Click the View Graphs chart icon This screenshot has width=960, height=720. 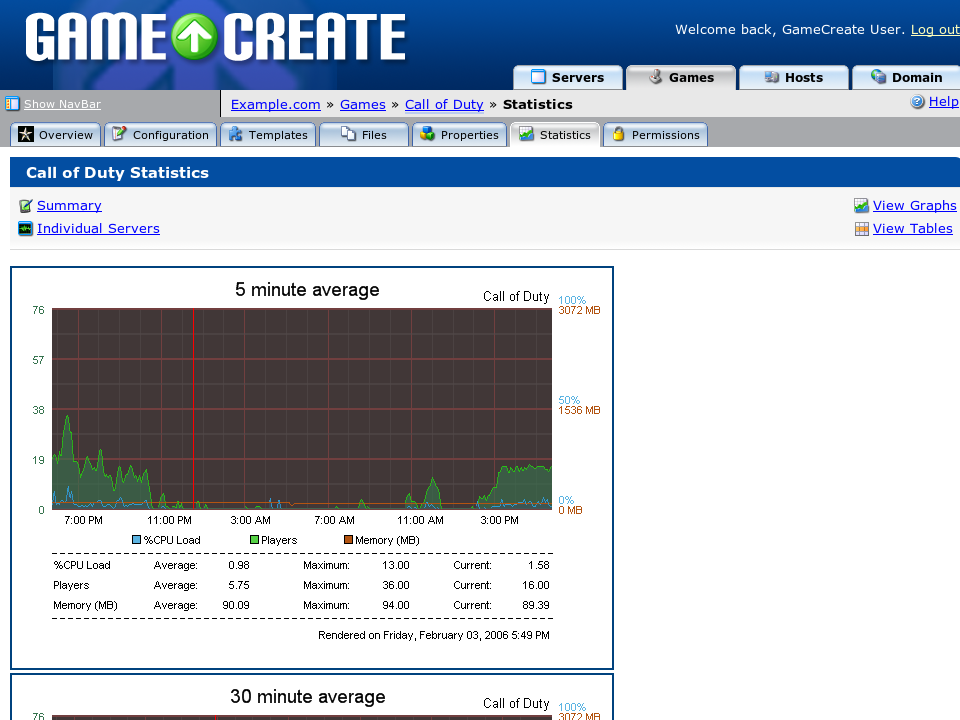[x=861, y=206]
